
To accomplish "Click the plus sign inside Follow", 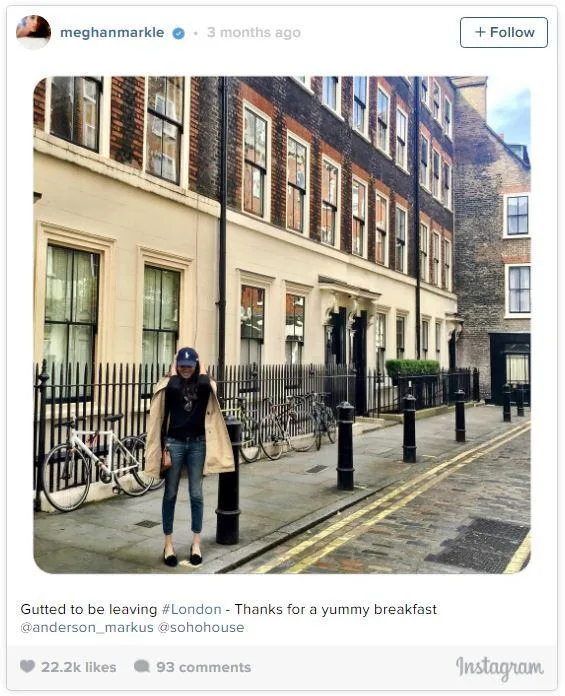I will (x=480, y=32).
